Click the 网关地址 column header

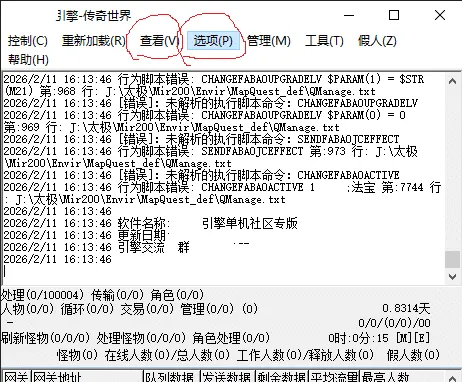point(87,377)
